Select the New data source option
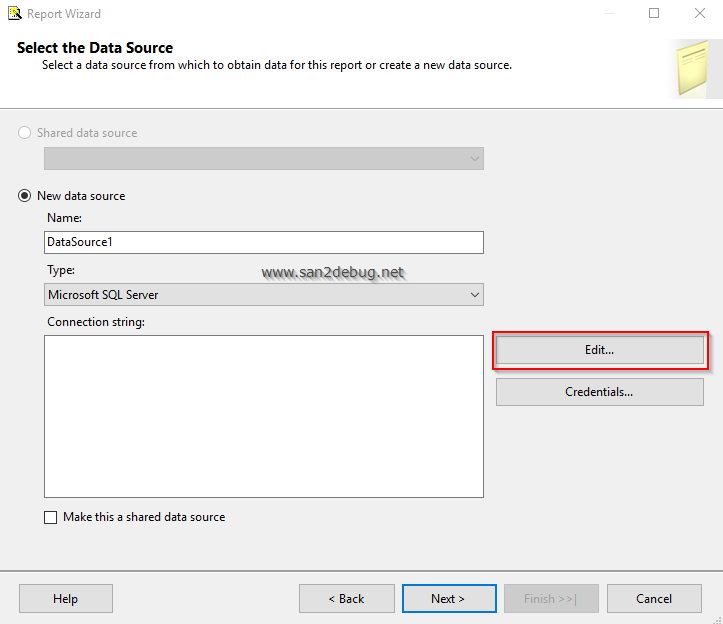 click(25, 196)
